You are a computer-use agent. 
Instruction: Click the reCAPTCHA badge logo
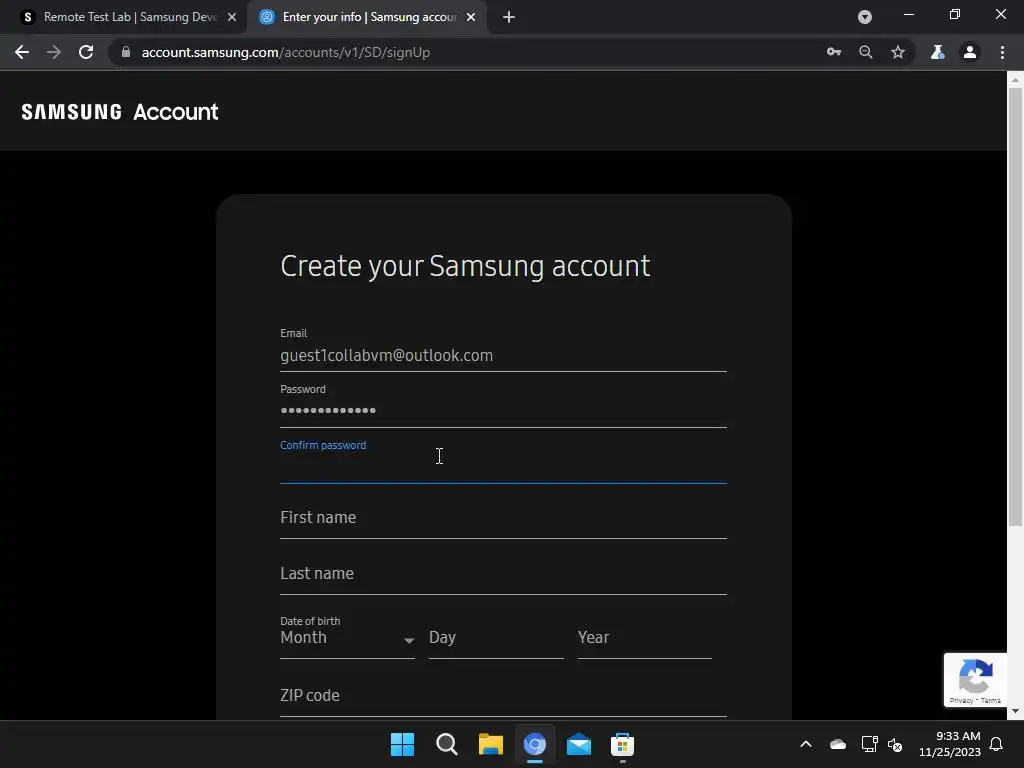pyautogui.click(x=976, y=677)
